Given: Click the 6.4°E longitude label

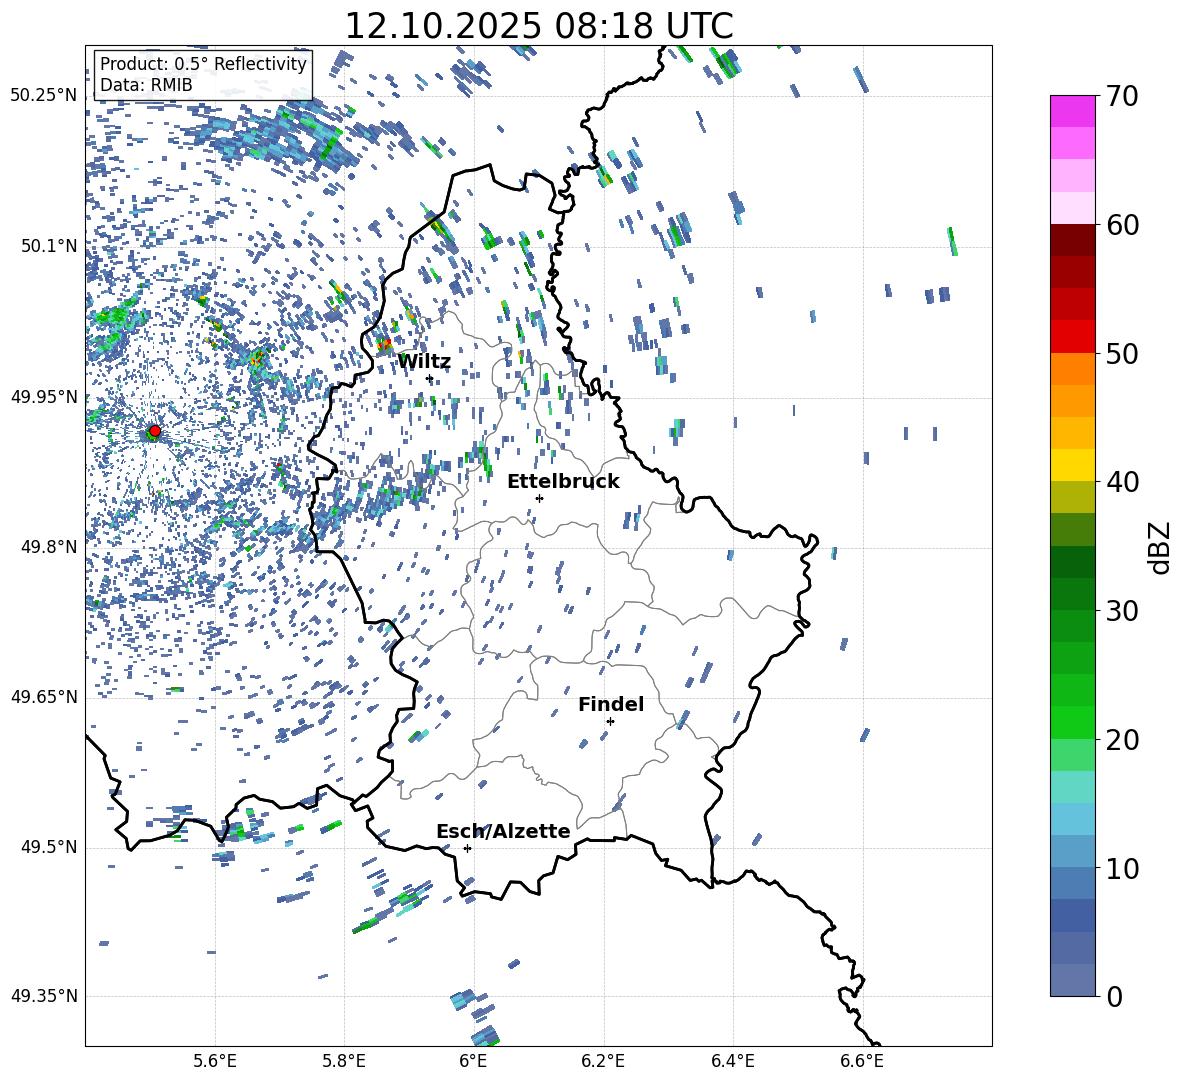Looking at the screenshot, I should (x=732, y=1061).
